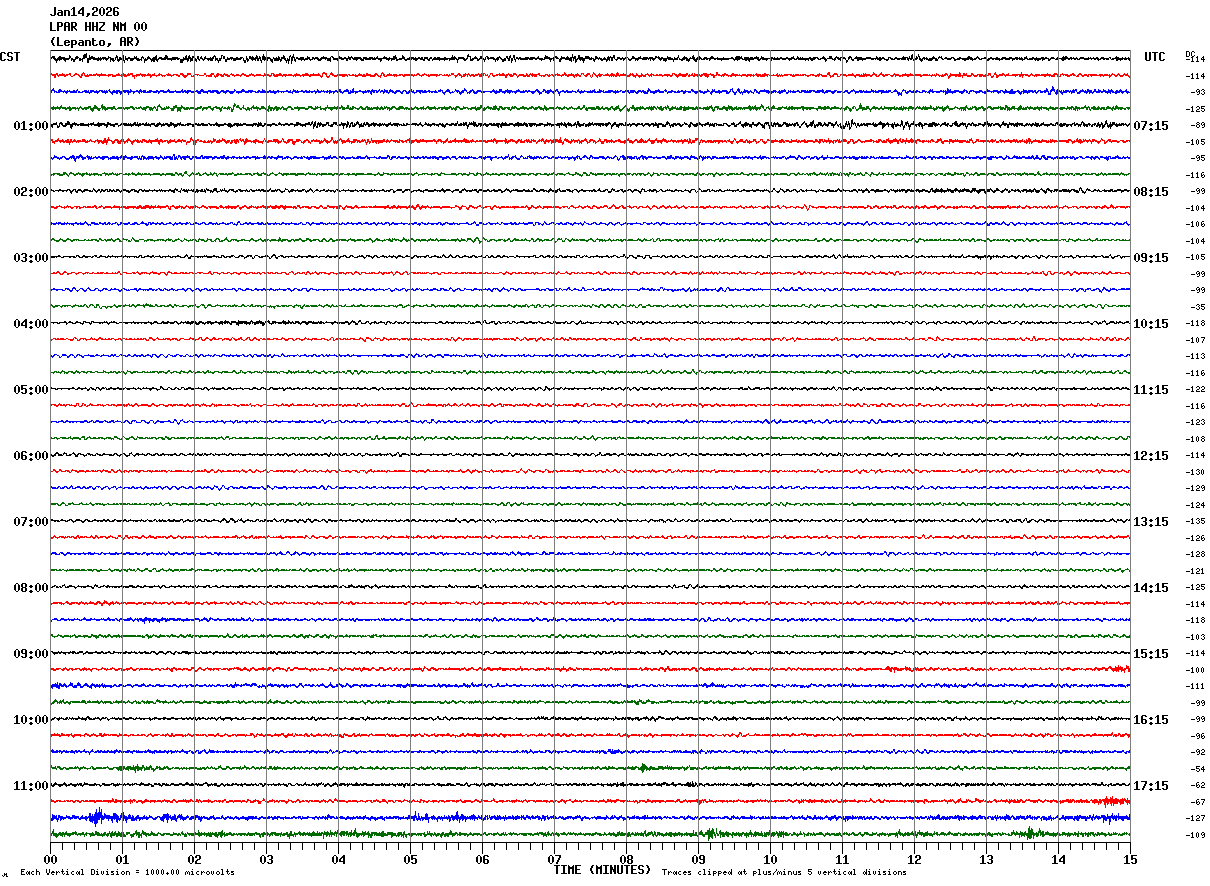The image size is (1210, 886).
Task: Click the TIME (MINUTES) axis title
Action: 602,870
